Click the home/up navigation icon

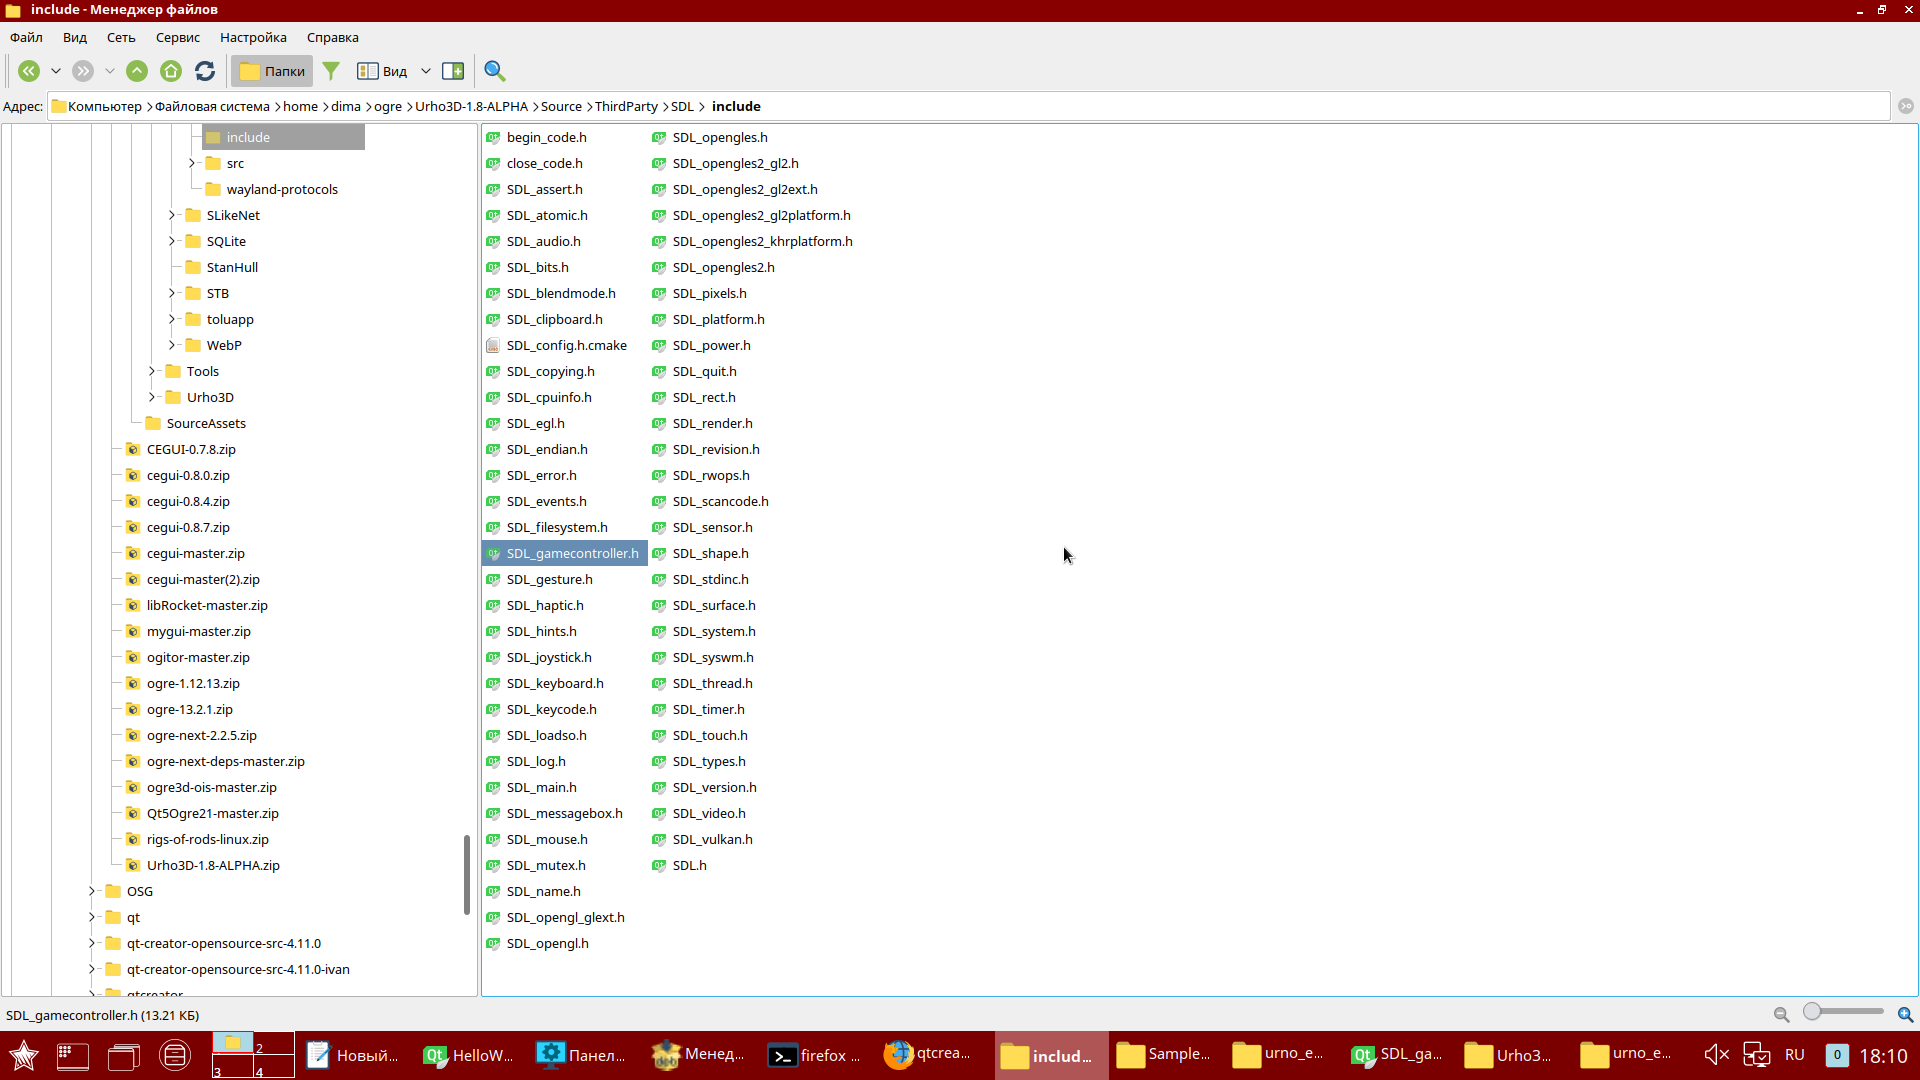pos(170,70)
